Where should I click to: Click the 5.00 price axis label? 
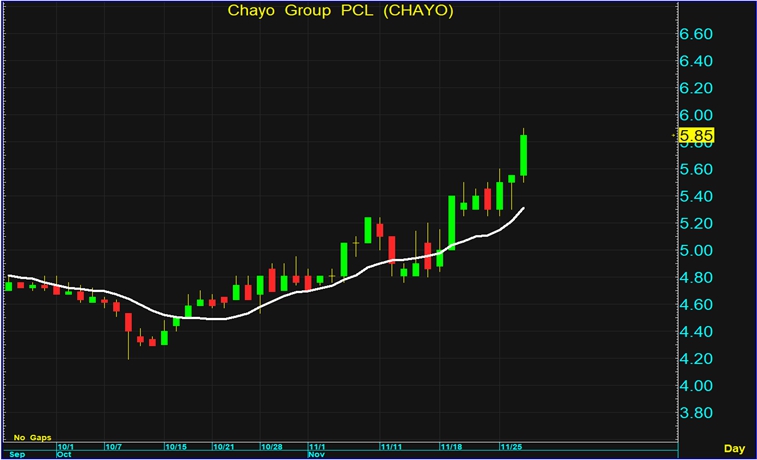(x=696, y=251)
